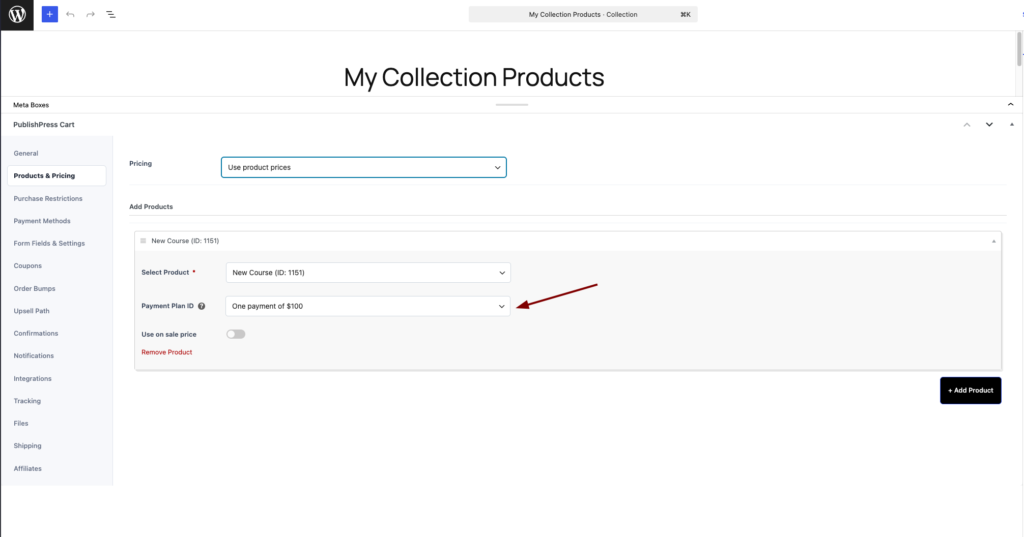Open the Notifications tab
This screenshot has width=1024, height=537.
pos(34,356)
